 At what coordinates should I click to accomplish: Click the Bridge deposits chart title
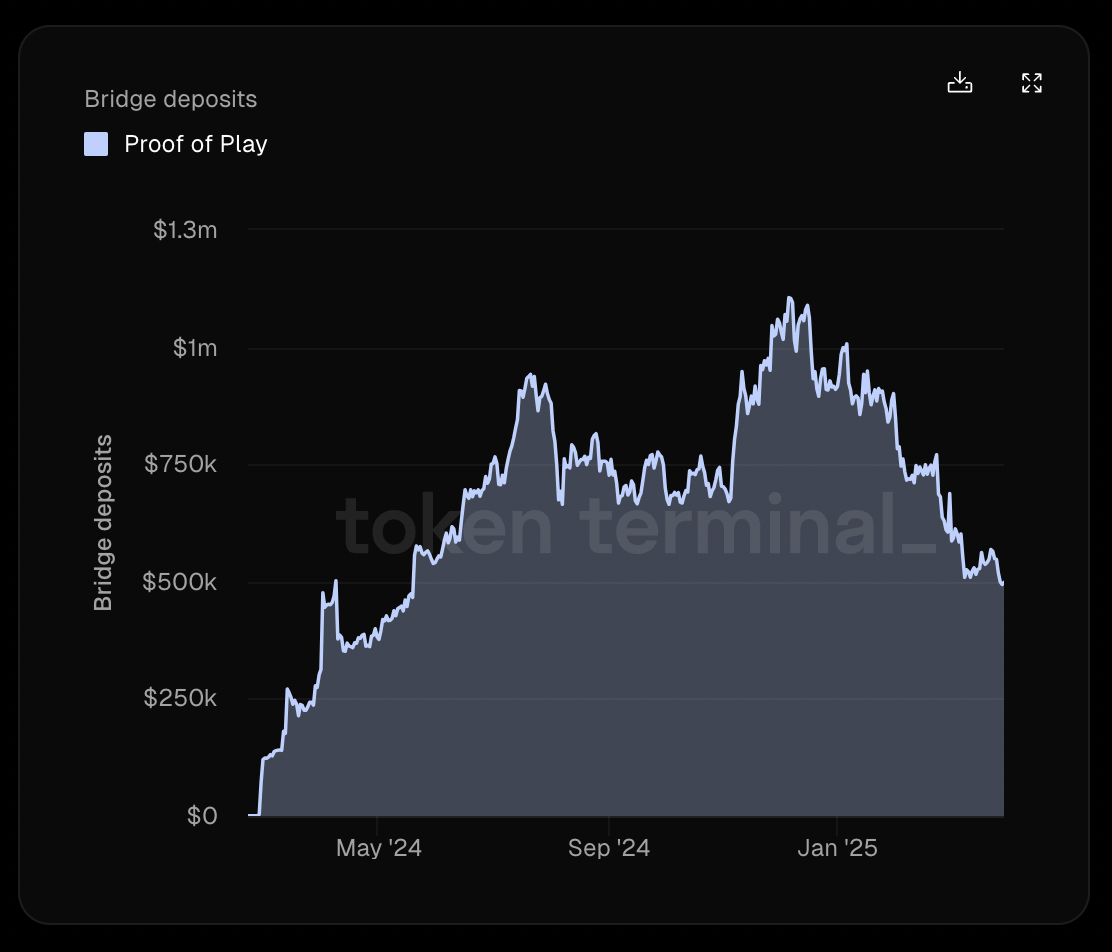coord(170,99)
